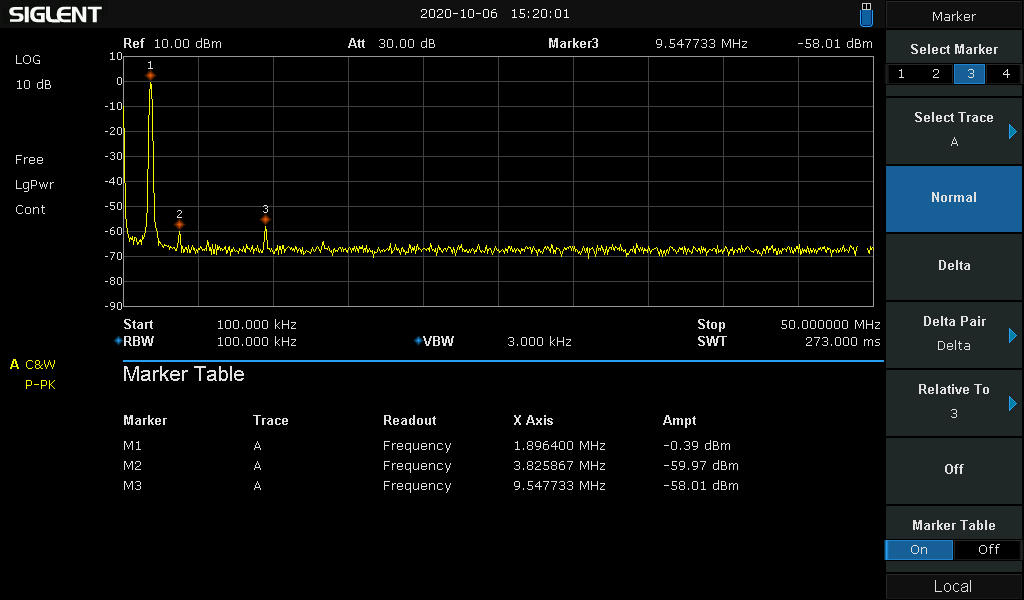
Task: Choose the Normal marker mode
Action: [953, 198]
